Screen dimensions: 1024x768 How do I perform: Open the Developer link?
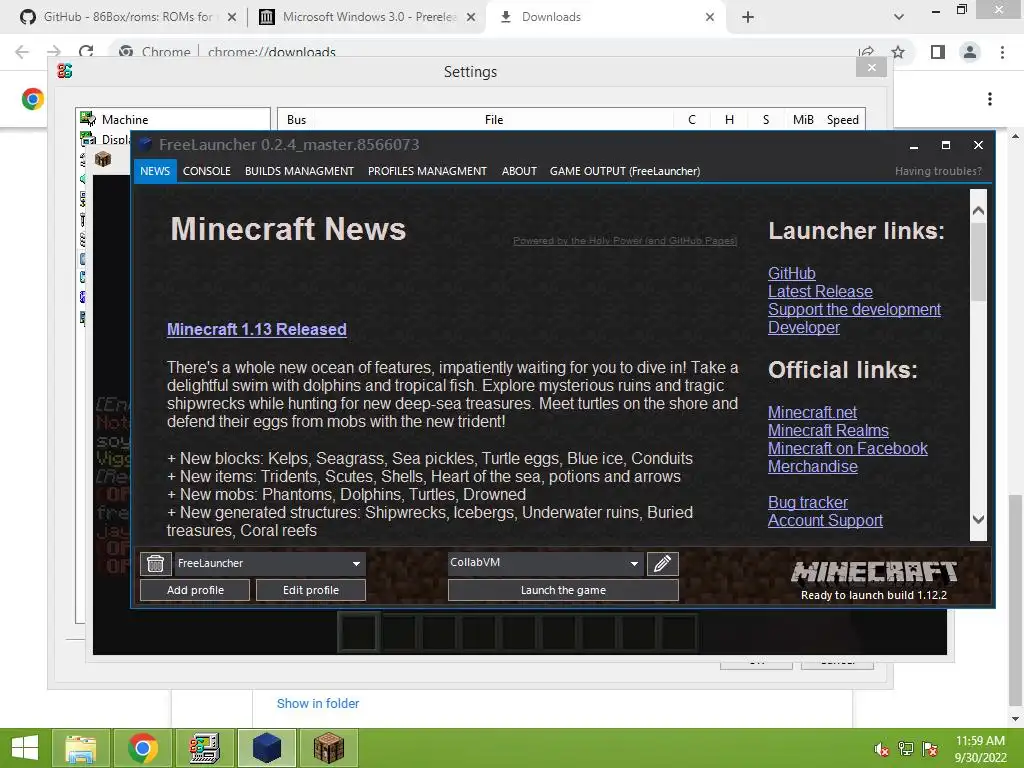804,327
